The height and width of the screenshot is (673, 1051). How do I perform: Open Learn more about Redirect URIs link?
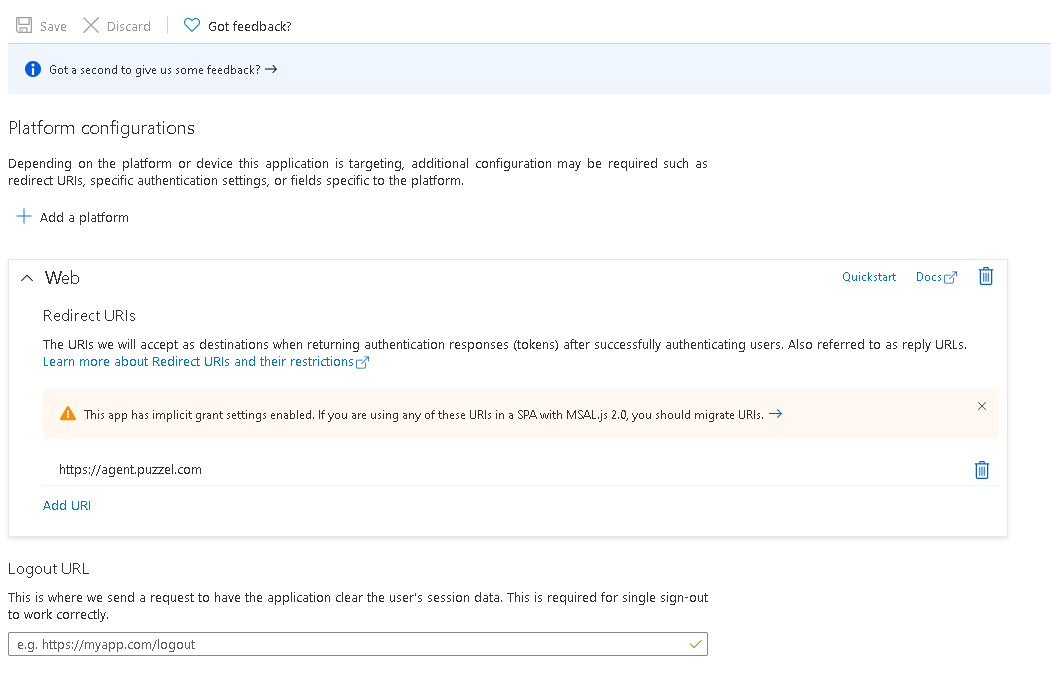coord(198,362)
